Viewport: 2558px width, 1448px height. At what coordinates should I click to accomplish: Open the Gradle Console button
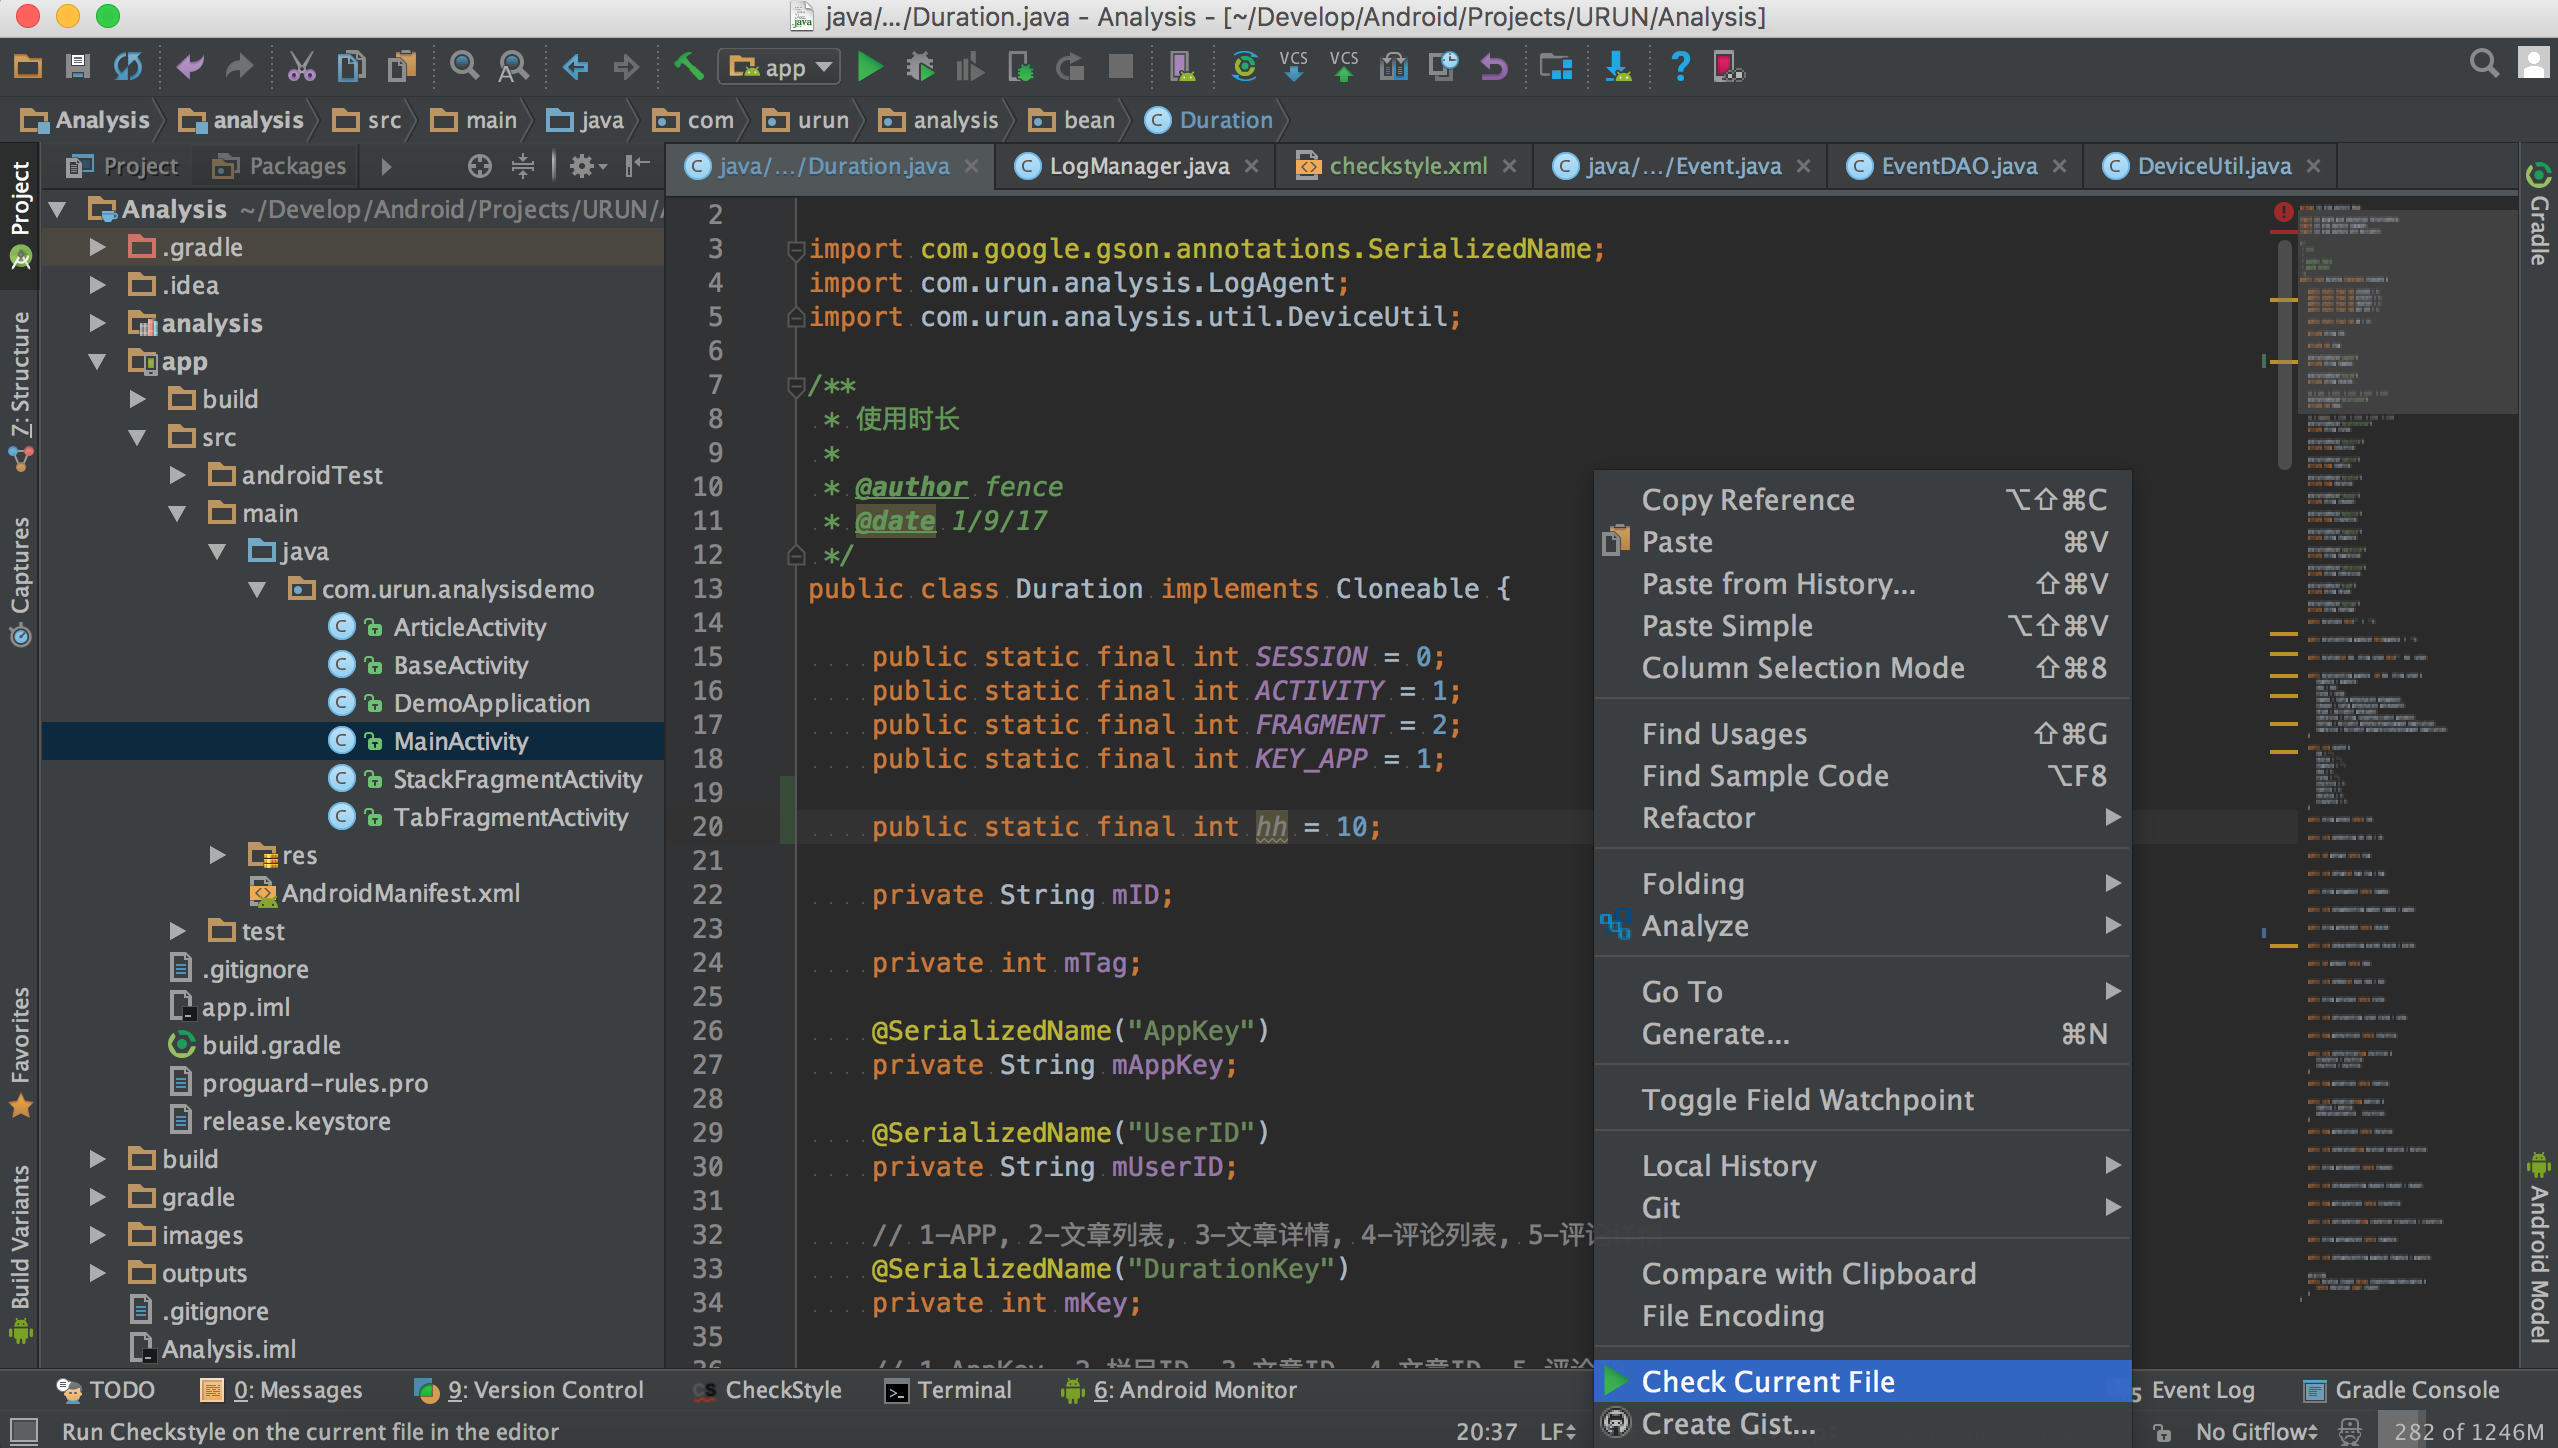[2401, 1390]
